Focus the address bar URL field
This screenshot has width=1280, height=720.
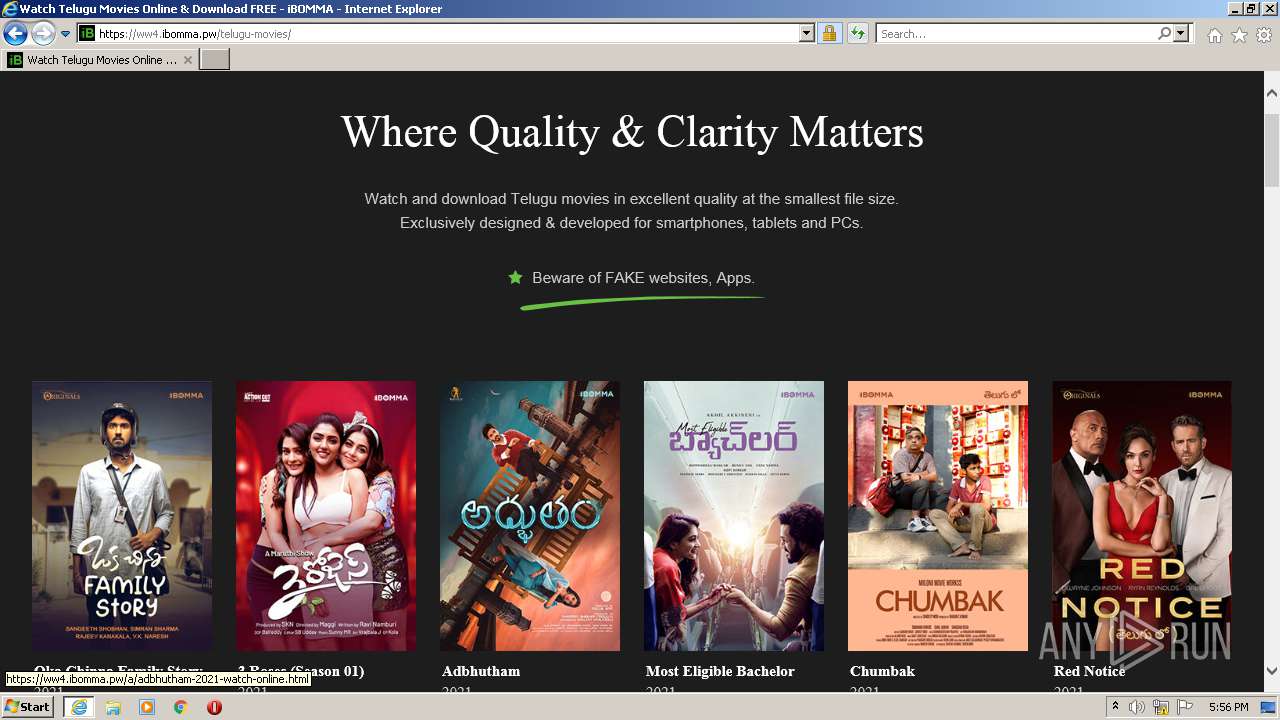tap(447, 34)
